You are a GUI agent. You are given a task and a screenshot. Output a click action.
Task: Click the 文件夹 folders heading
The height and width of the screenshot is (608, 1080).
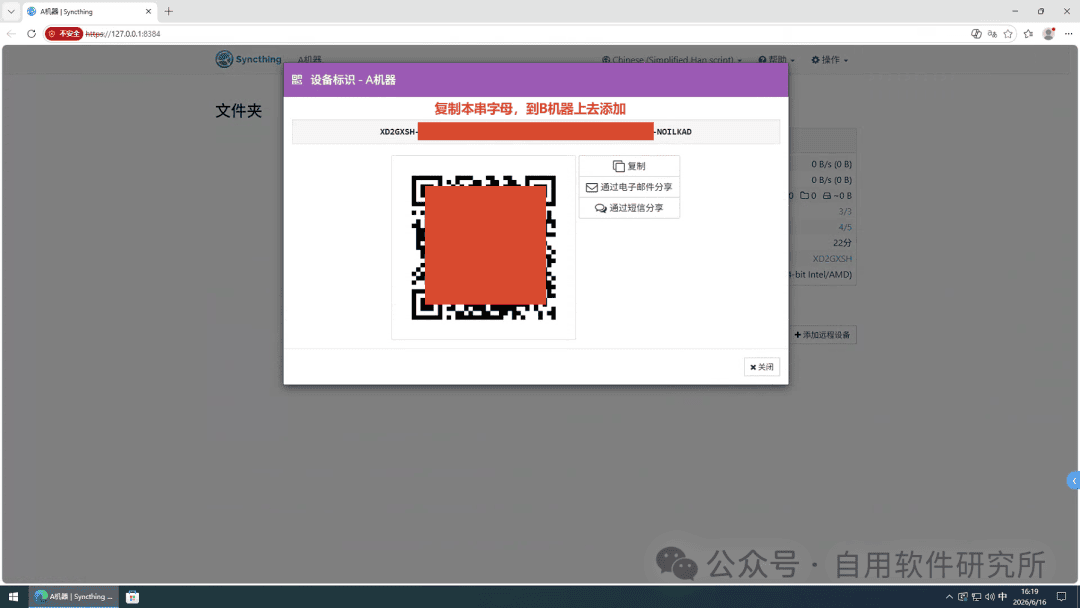click(238, 111)
